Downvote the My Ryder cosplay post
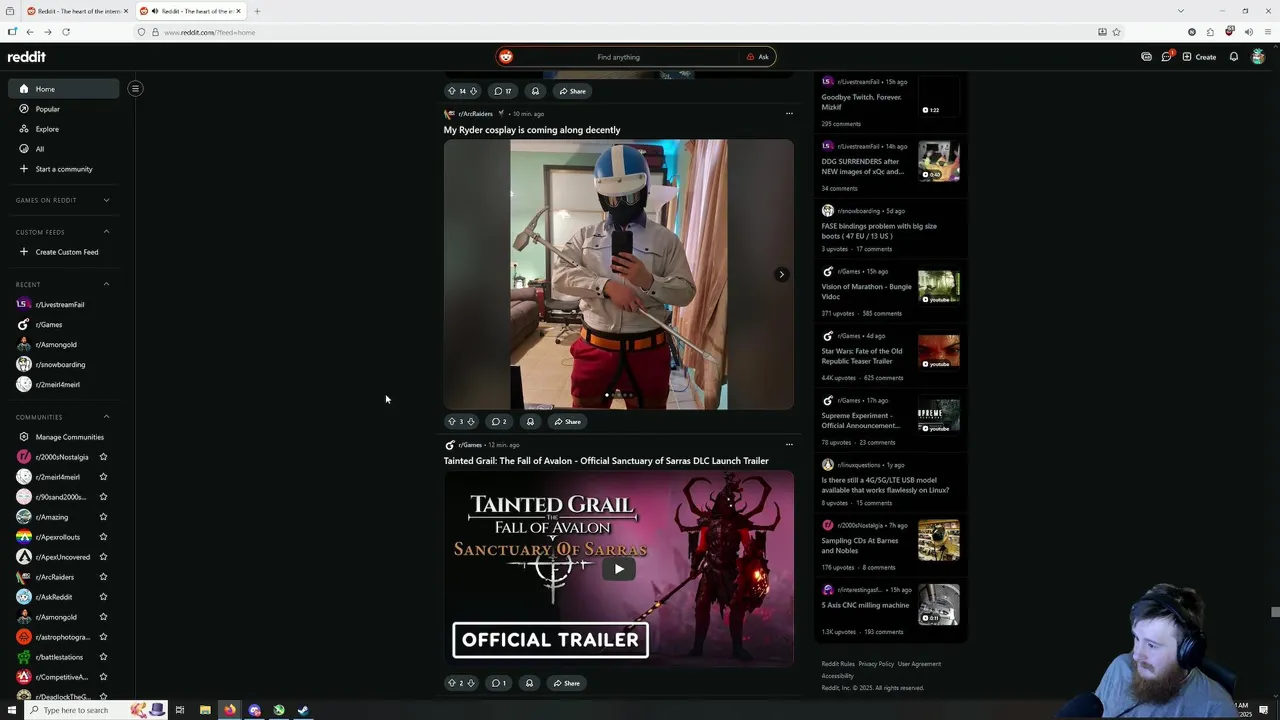 (470, 421)
